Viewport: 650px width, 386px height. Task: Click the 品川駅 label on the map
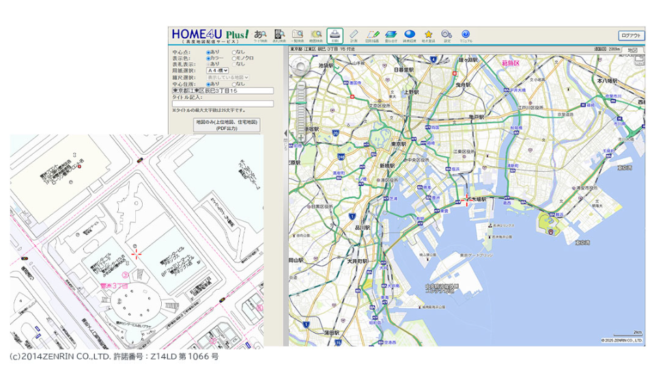point(362,228)
